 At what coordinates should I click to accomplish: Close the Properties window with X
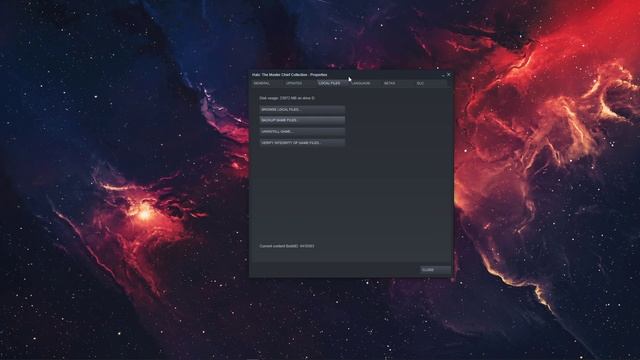point(449,75)
